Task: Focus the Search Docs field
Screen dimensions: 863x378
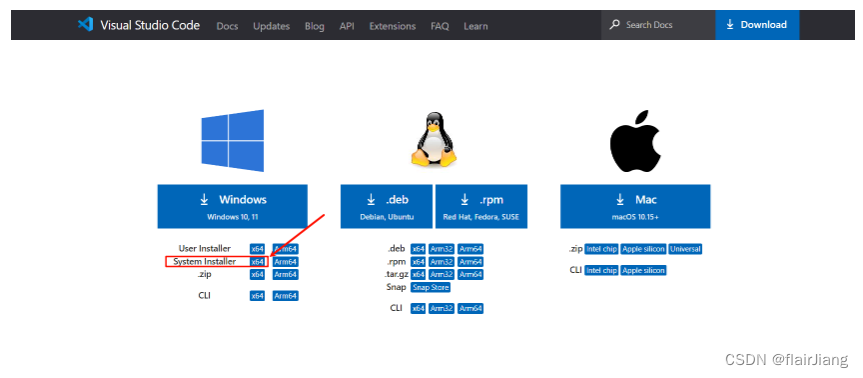Action: [658, 25]
